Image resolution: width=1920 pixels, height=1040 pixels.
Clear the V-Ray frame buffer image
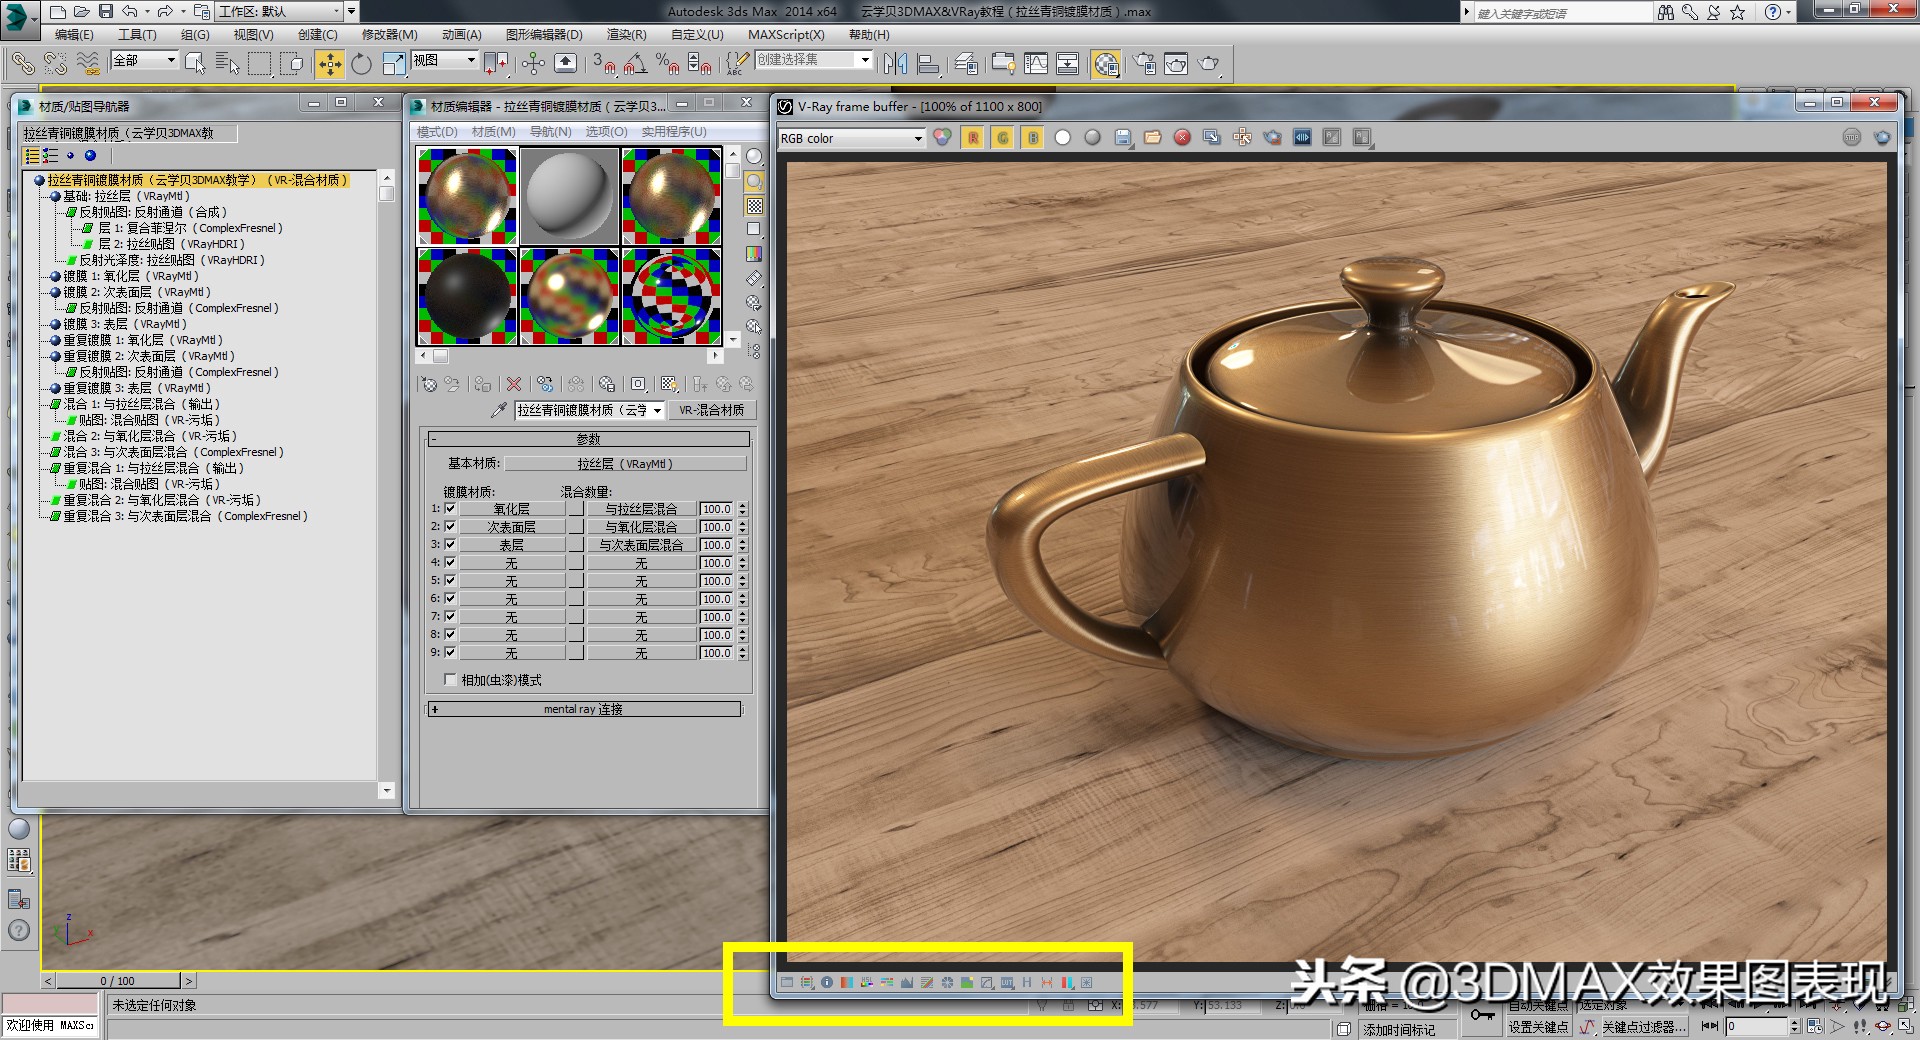point(1182,138)
